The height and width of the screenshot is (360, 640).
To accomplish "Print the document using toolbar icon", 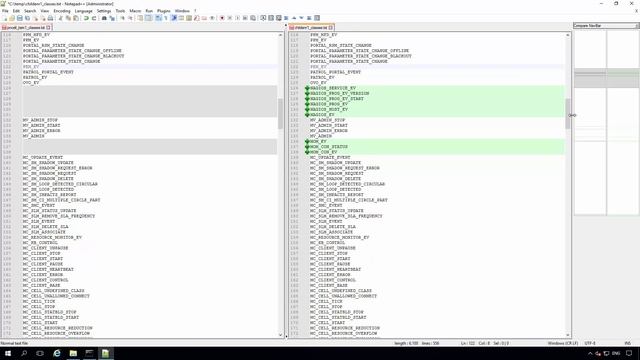I will click(51, 18).
